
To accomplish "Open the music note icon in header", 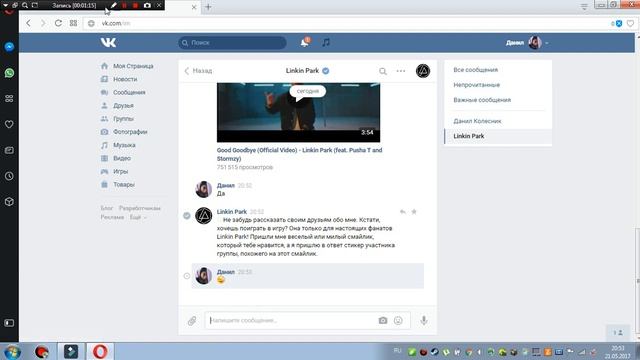I will [x=326, y=42].
